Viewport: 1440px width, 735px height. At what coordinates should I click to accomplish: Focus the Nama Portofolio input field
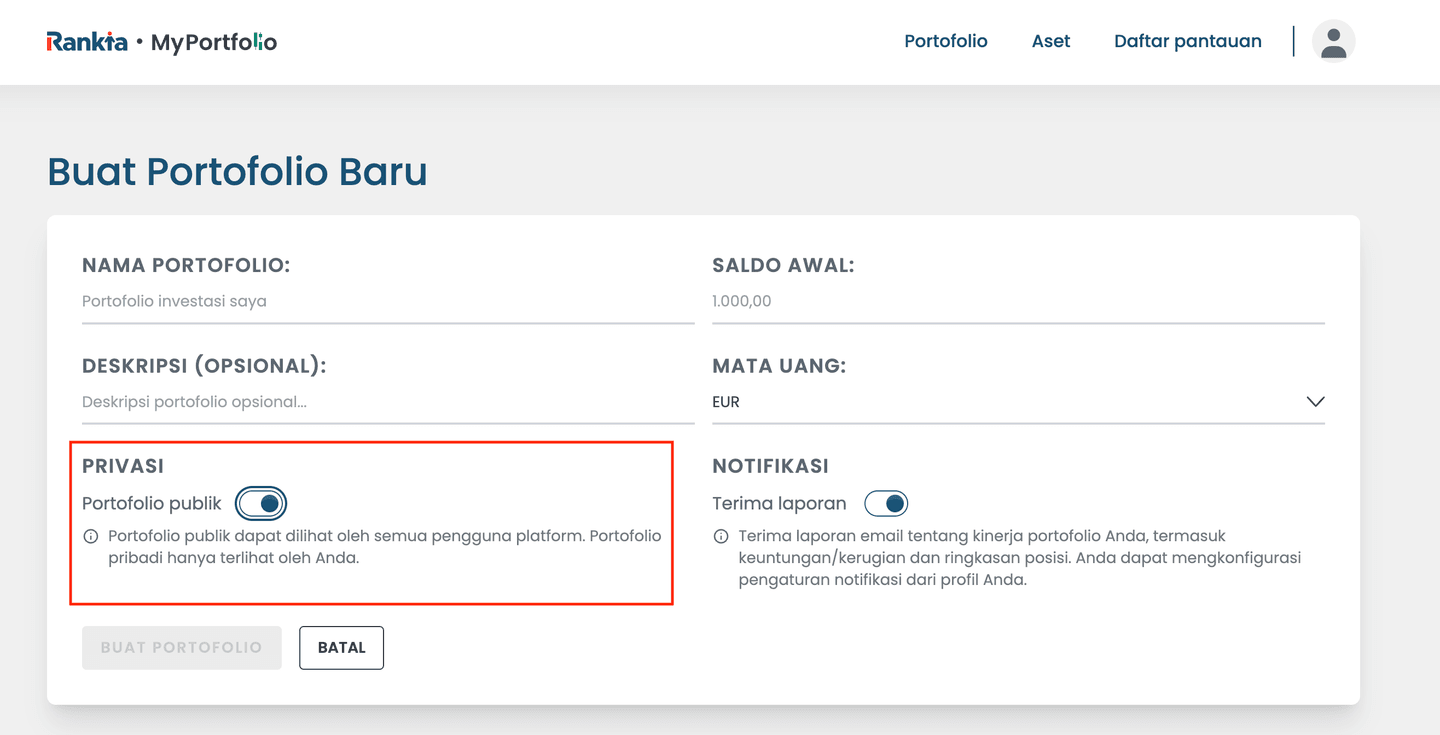point(388,301)
